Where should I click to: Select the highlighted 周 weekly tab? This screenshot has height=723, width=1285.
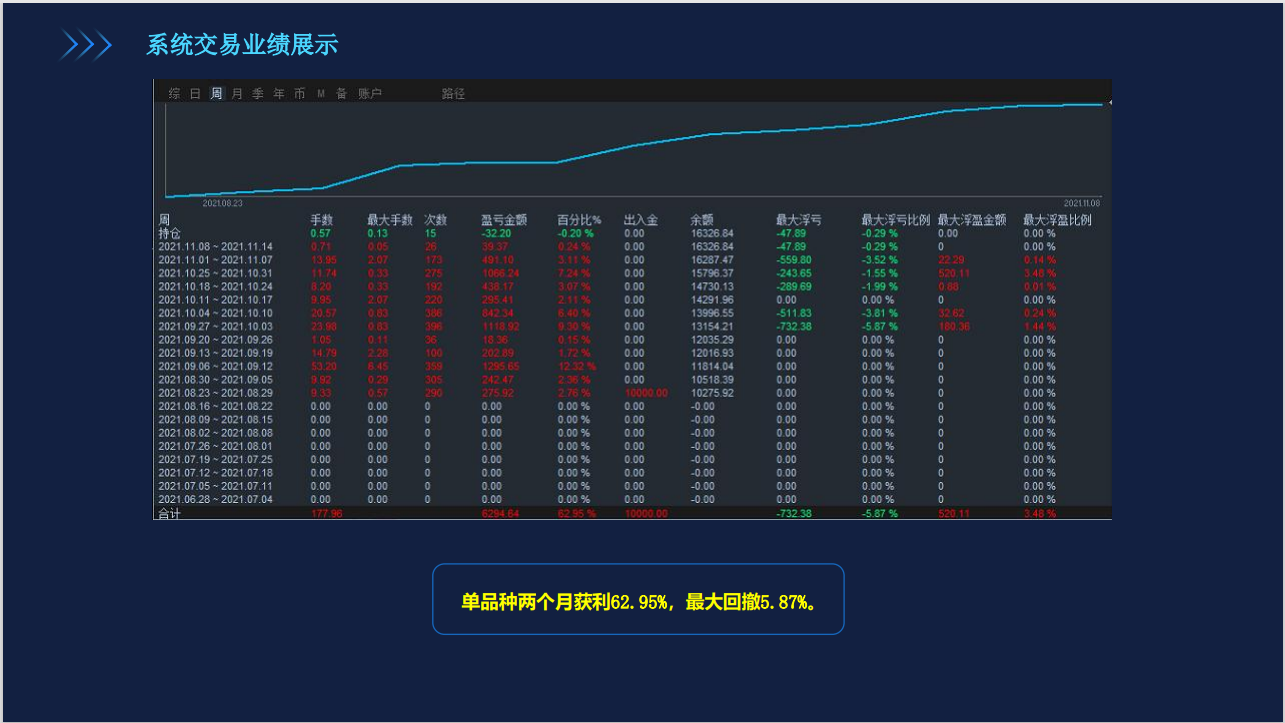(x=216, y=94)
